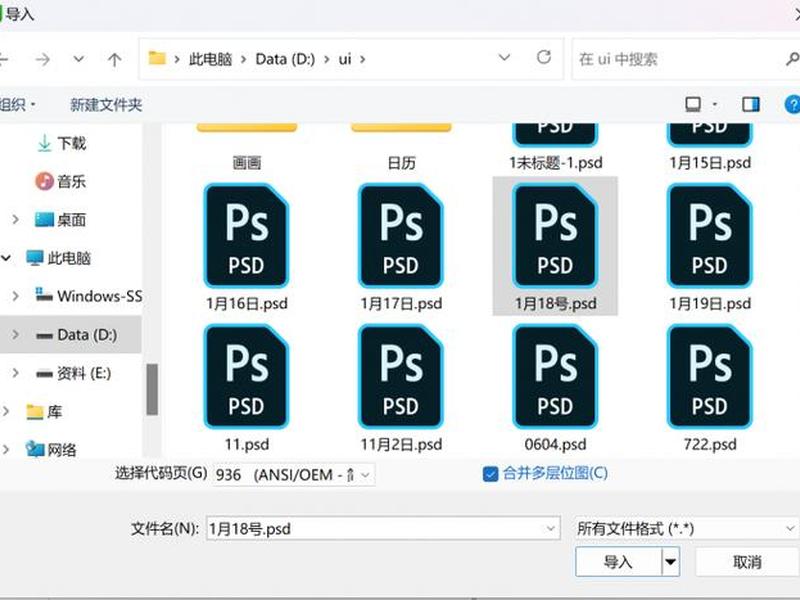Viewport: 800px width, 600px height.
Task: Click the 取消 button
Action: pyautogui.click(x=747, y=562)
